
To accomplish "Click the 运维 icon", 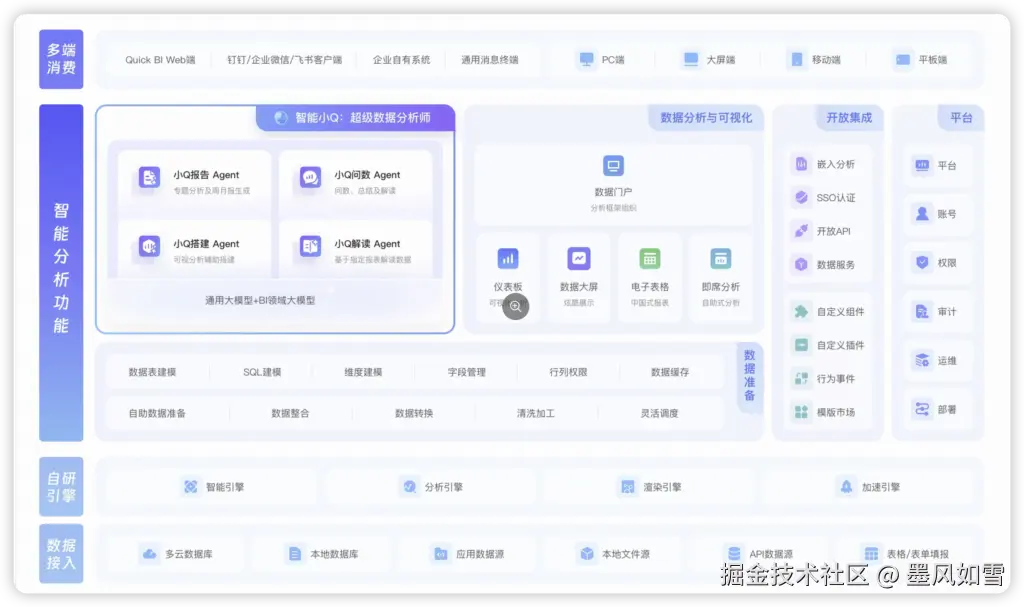I will (x=922, y=361).
